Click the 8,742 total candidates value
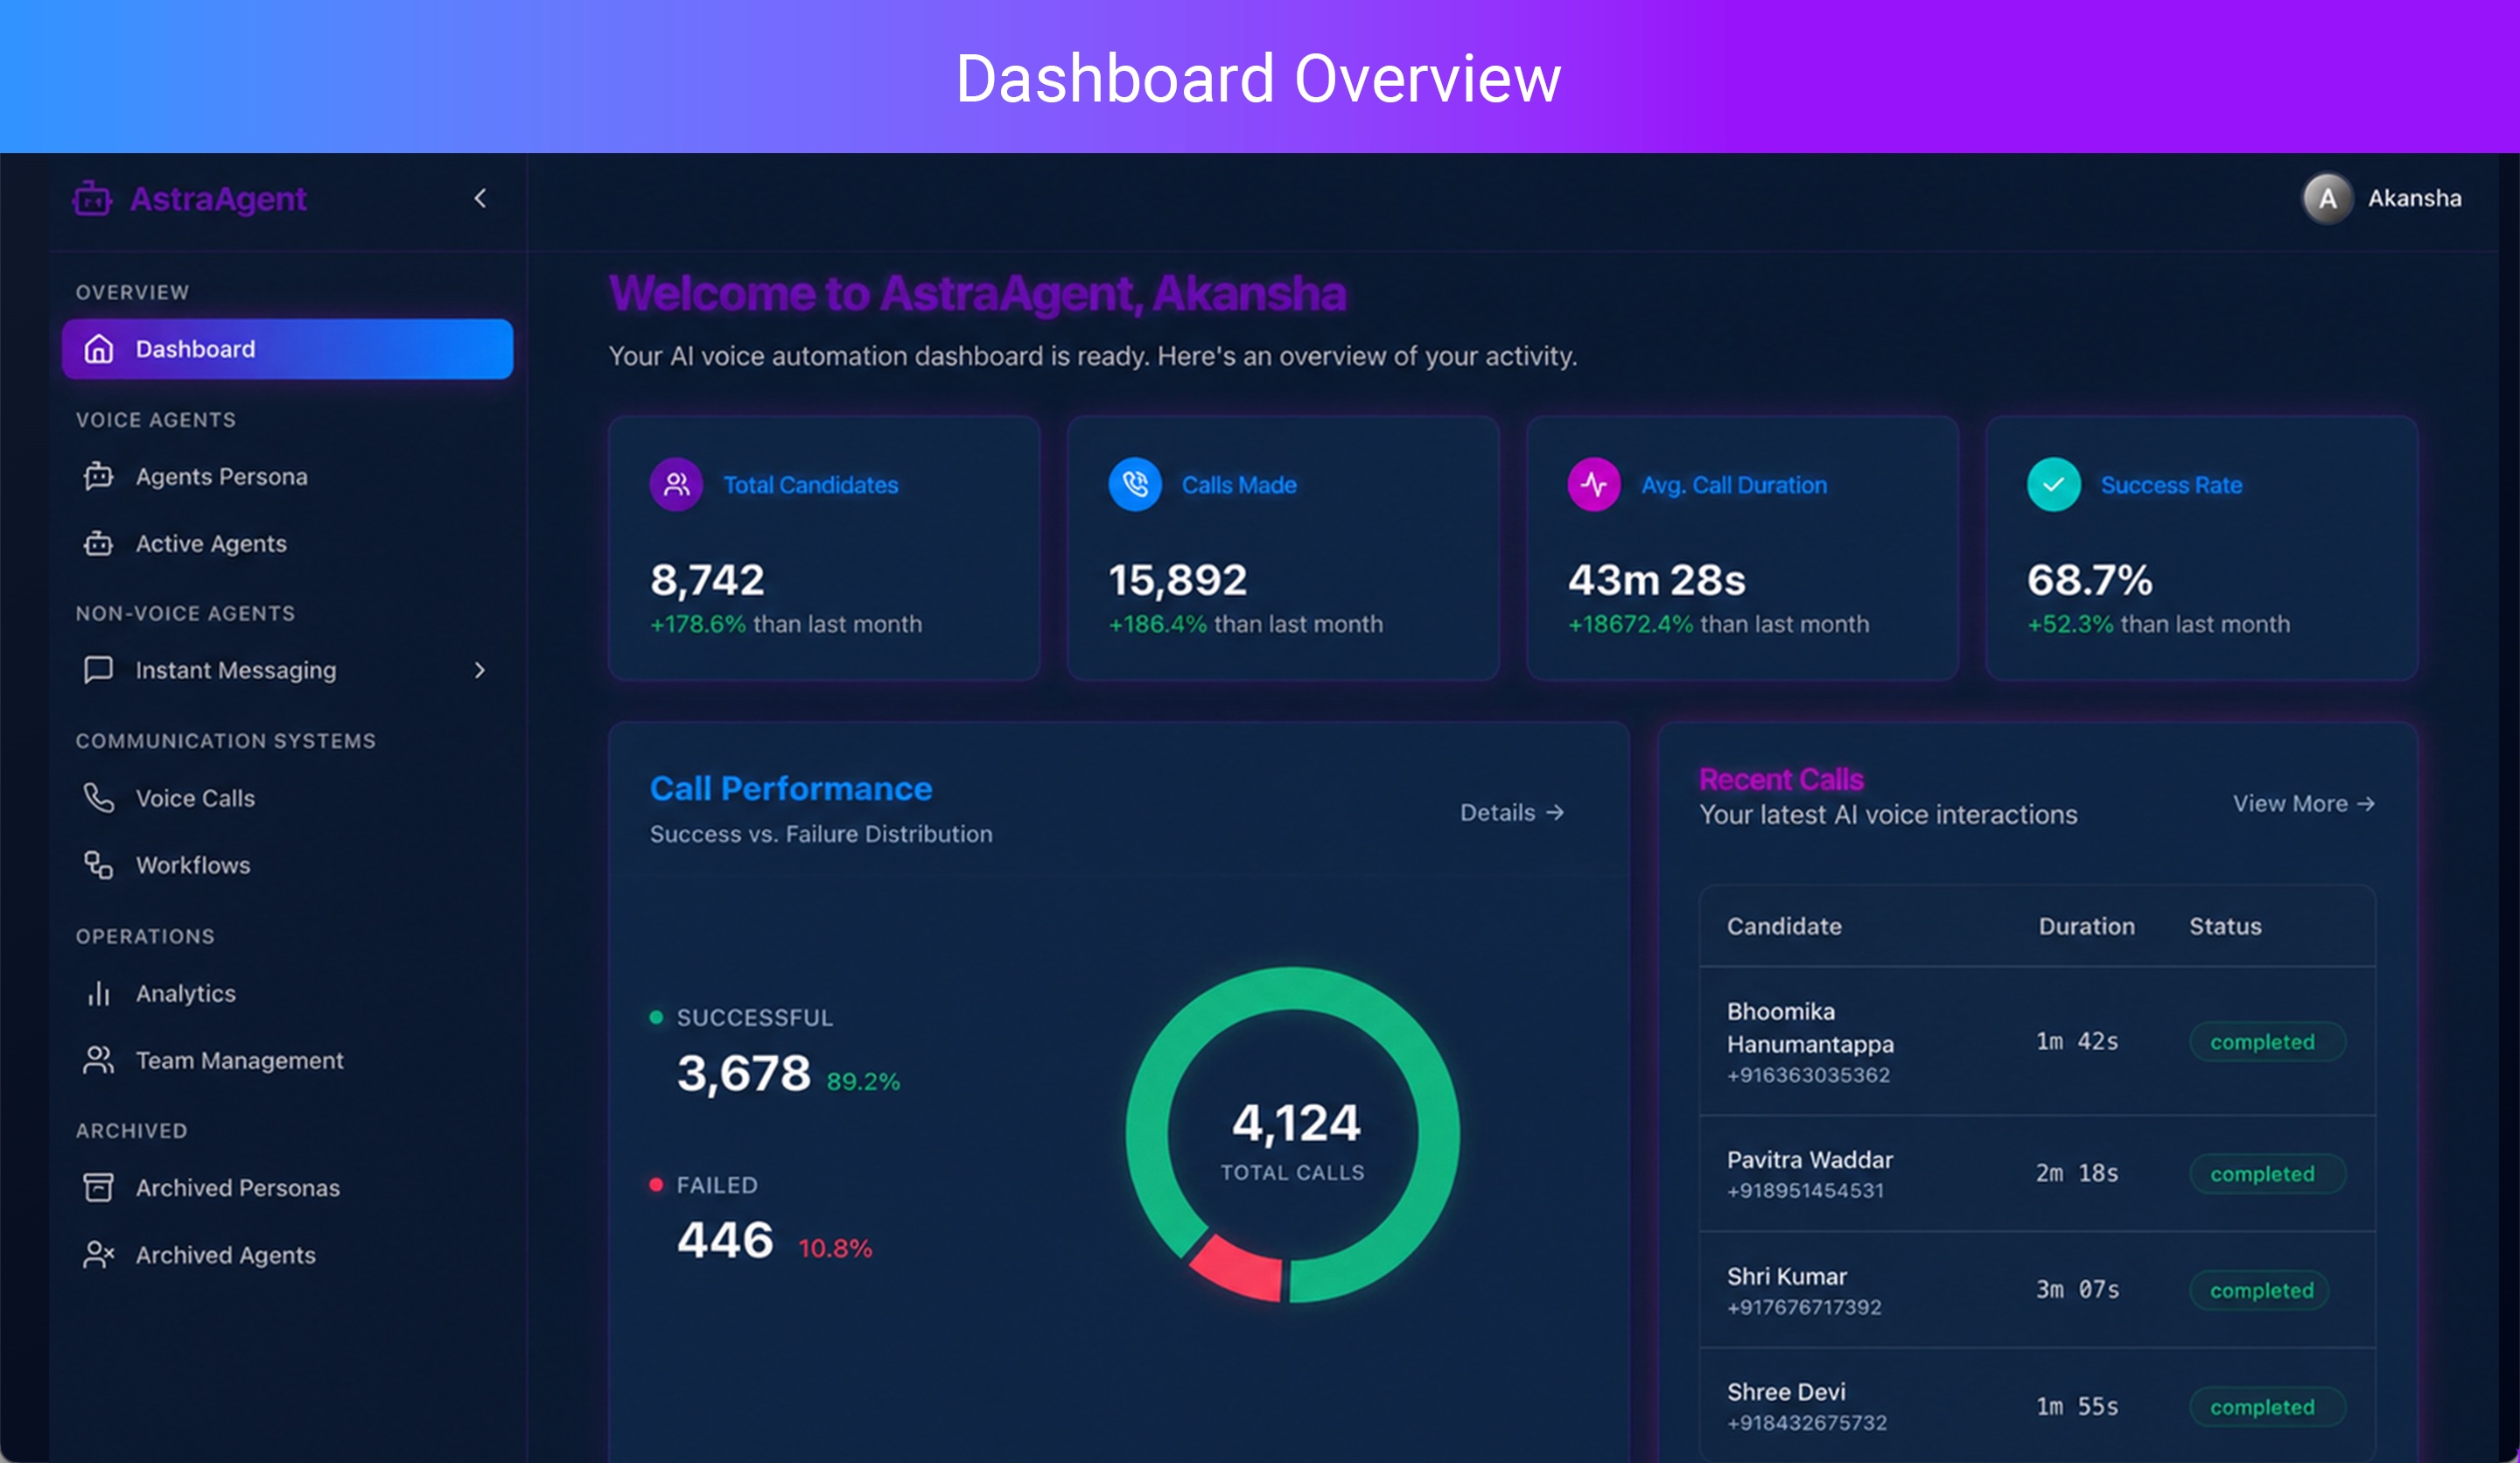 click(x=707, y=580)
